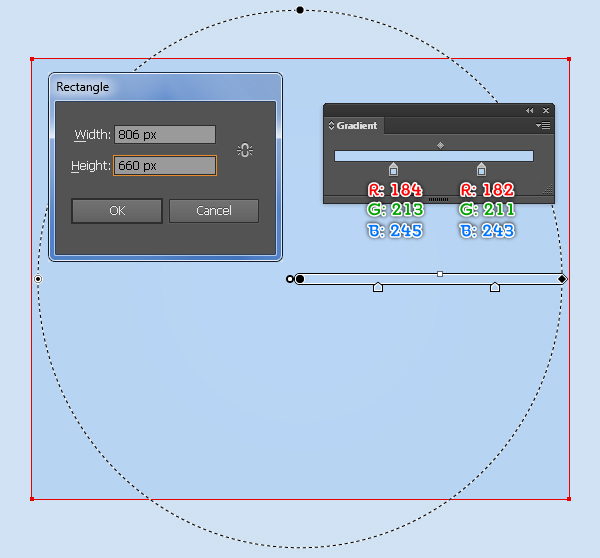The height and width of the screenshot is (558, 600).
Task: Click the Gradient panel resize grip
Action: (548, 189)
